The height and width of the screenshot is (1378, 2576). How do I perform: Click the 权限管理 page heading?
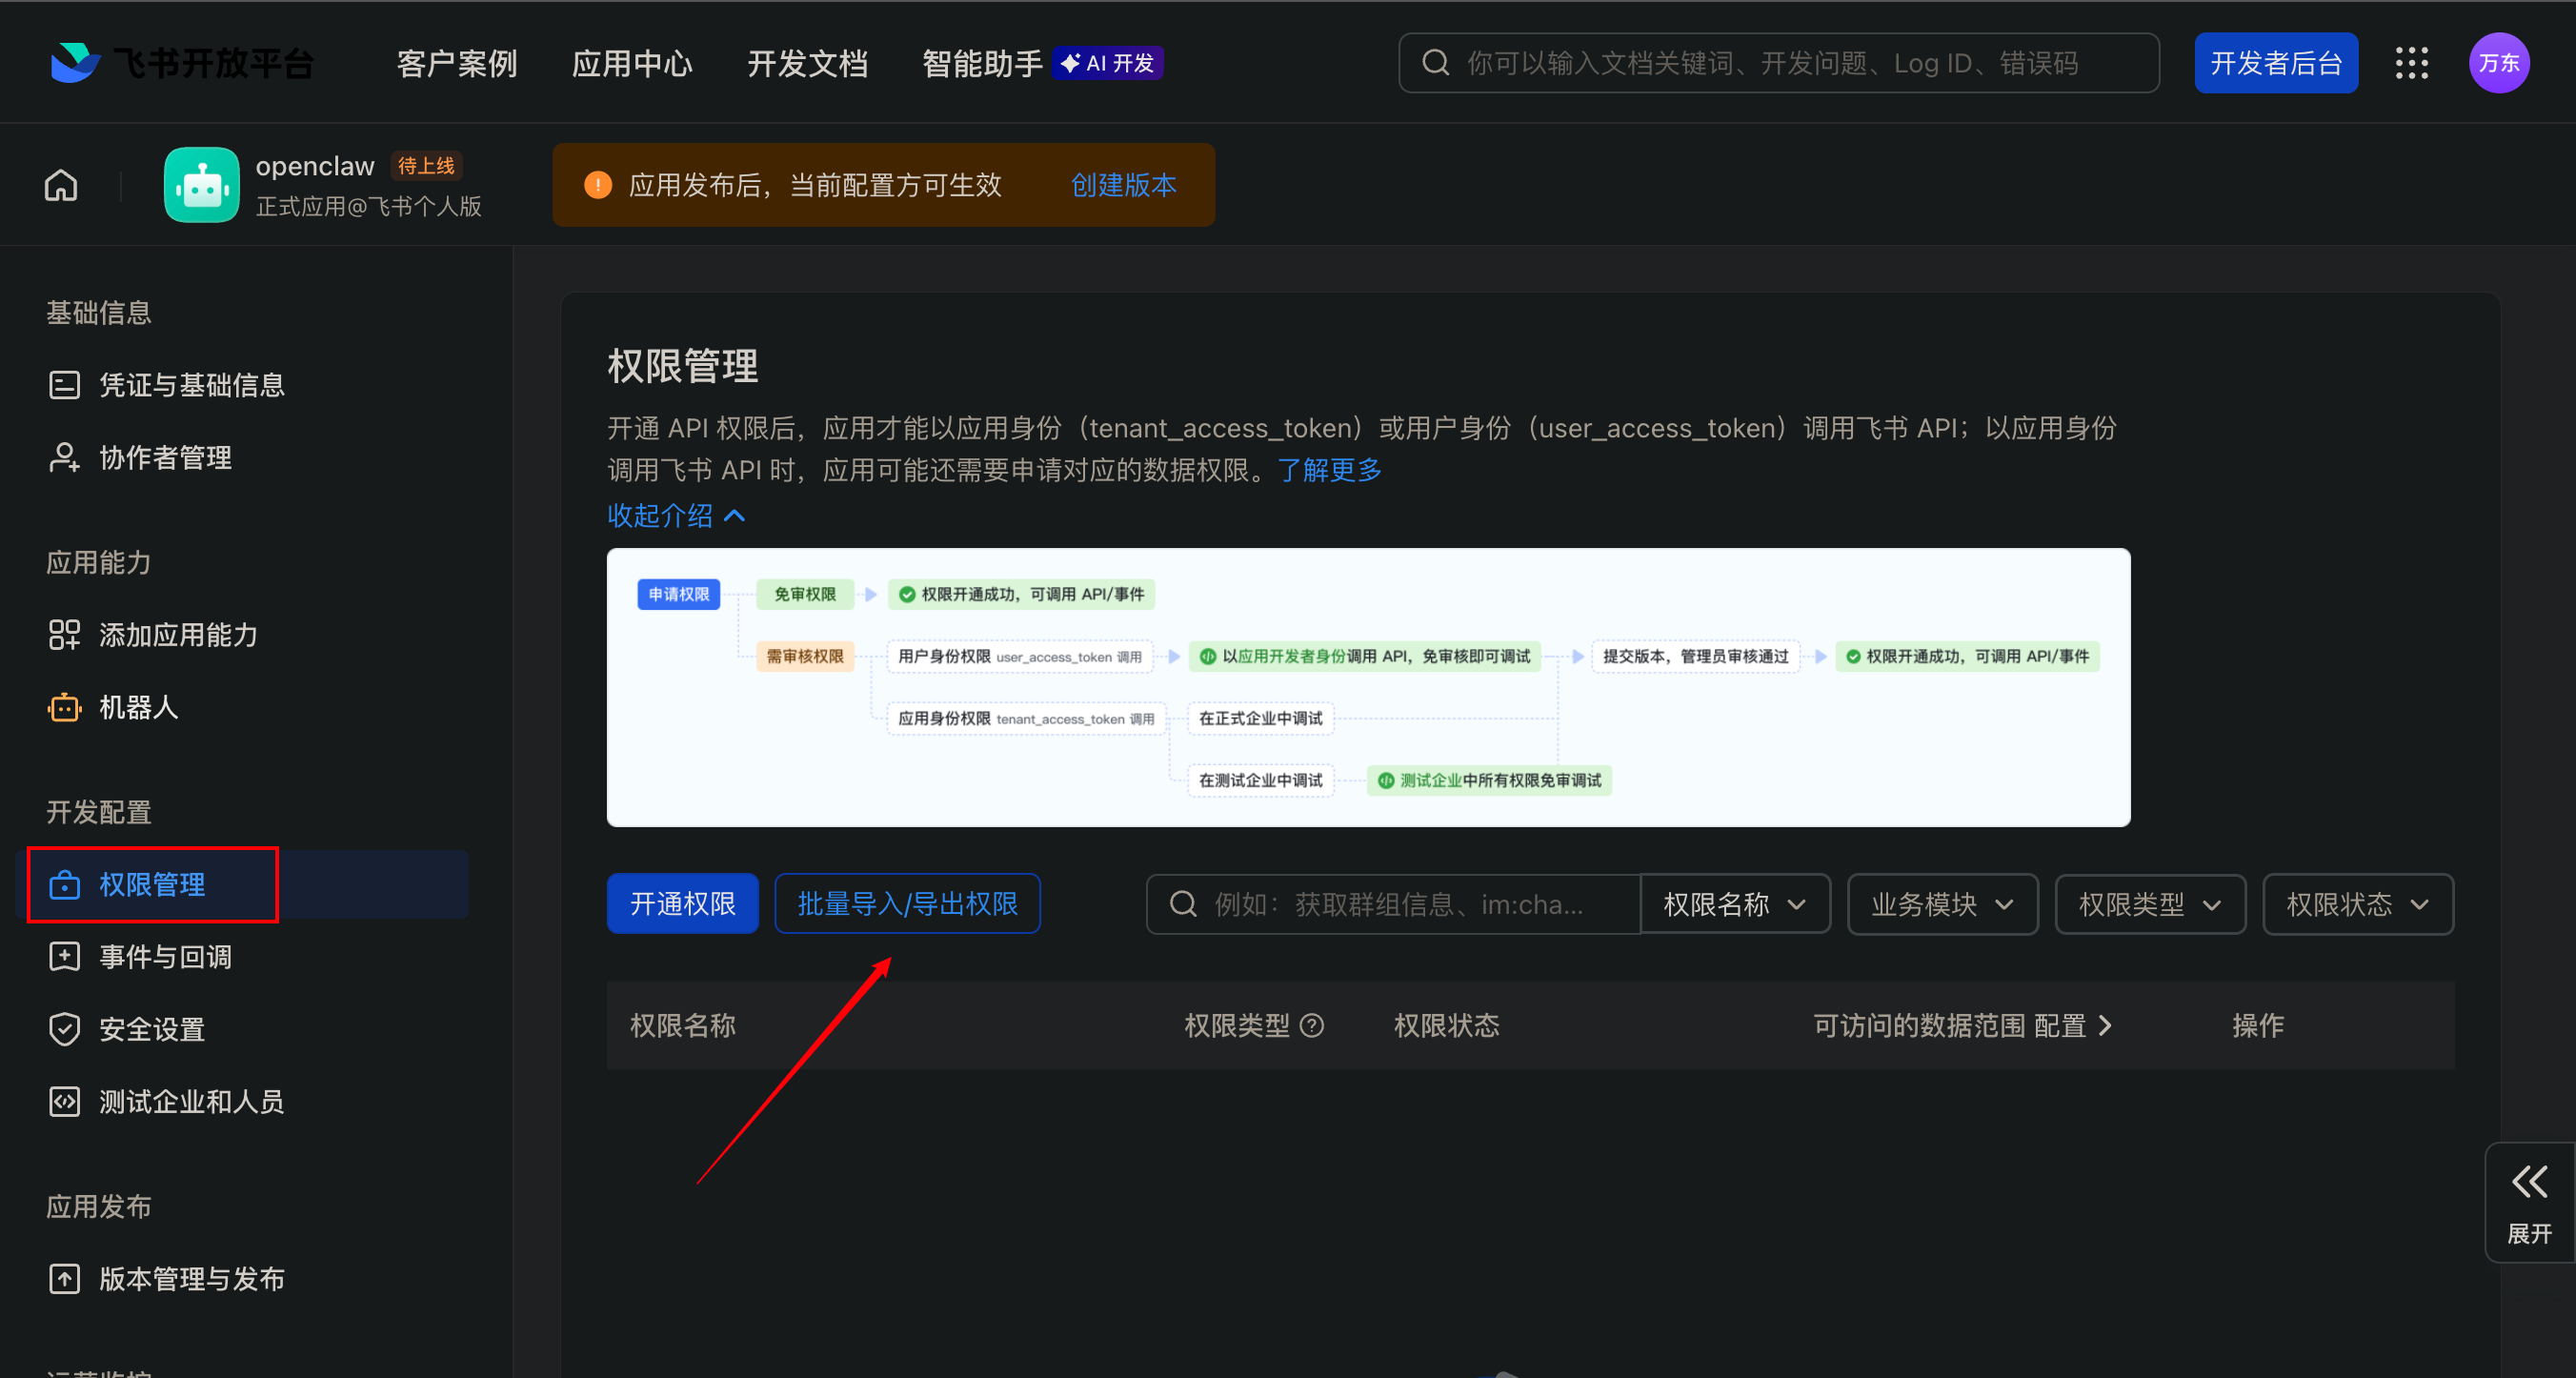click(683, 366)
